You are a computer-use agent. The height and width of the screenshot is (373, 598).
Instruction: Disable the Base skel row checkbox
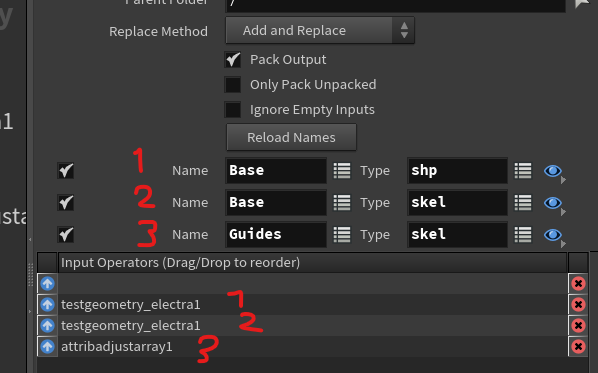[66, 203]
